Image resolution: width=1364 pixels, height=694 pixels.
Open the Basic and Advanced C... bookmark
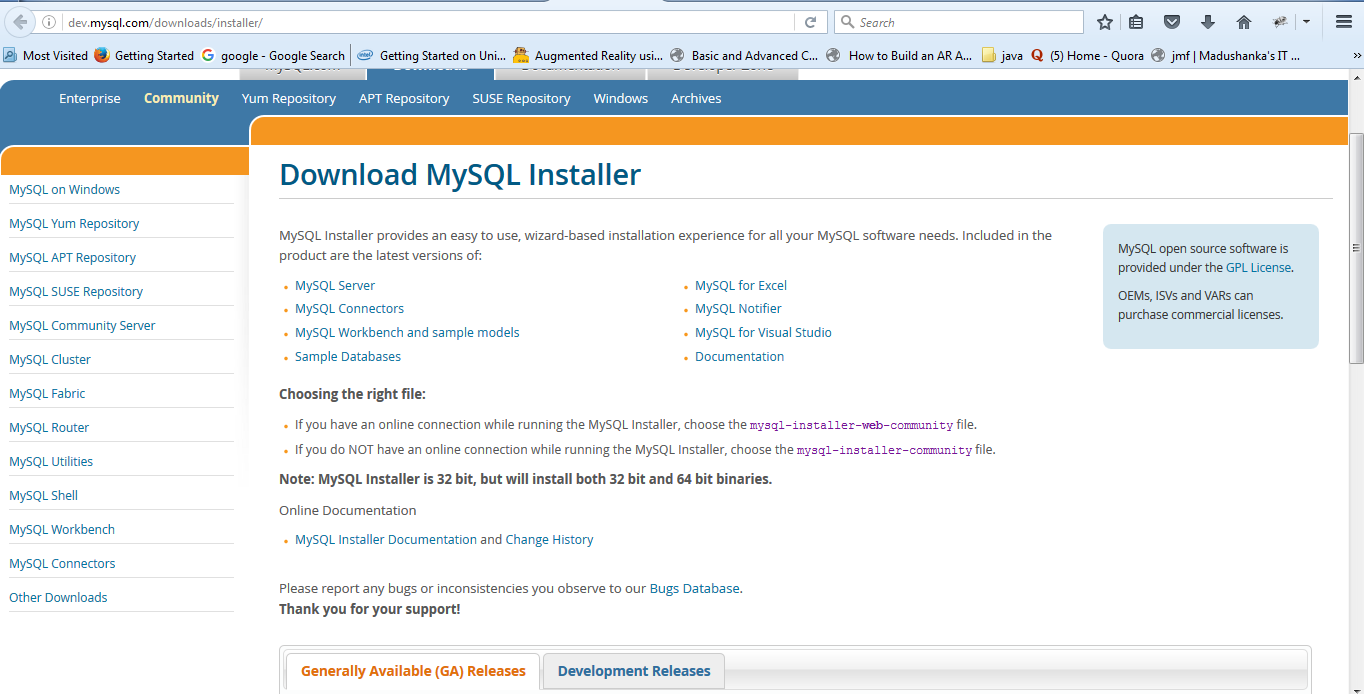coord(745,56)
